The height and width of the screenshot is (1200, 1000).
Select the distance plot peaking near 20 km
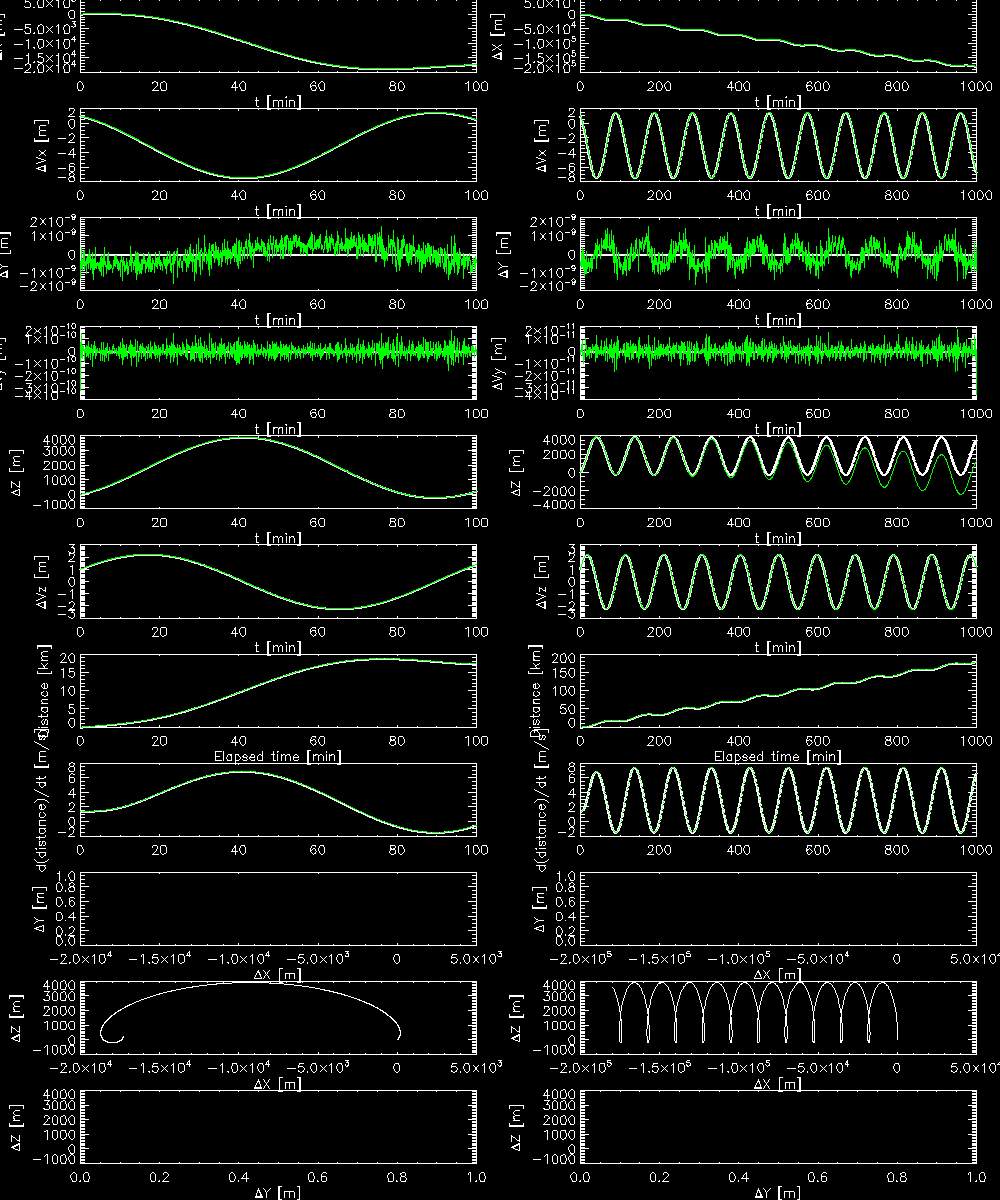[x=277, y=690]
